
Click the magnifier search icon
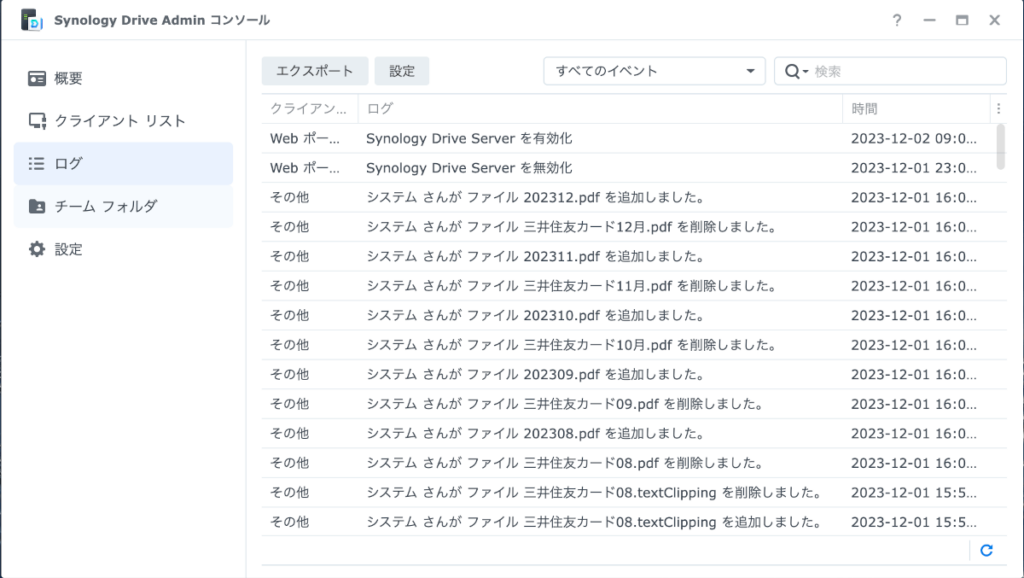pyautogui.click(x=792, y=71)
